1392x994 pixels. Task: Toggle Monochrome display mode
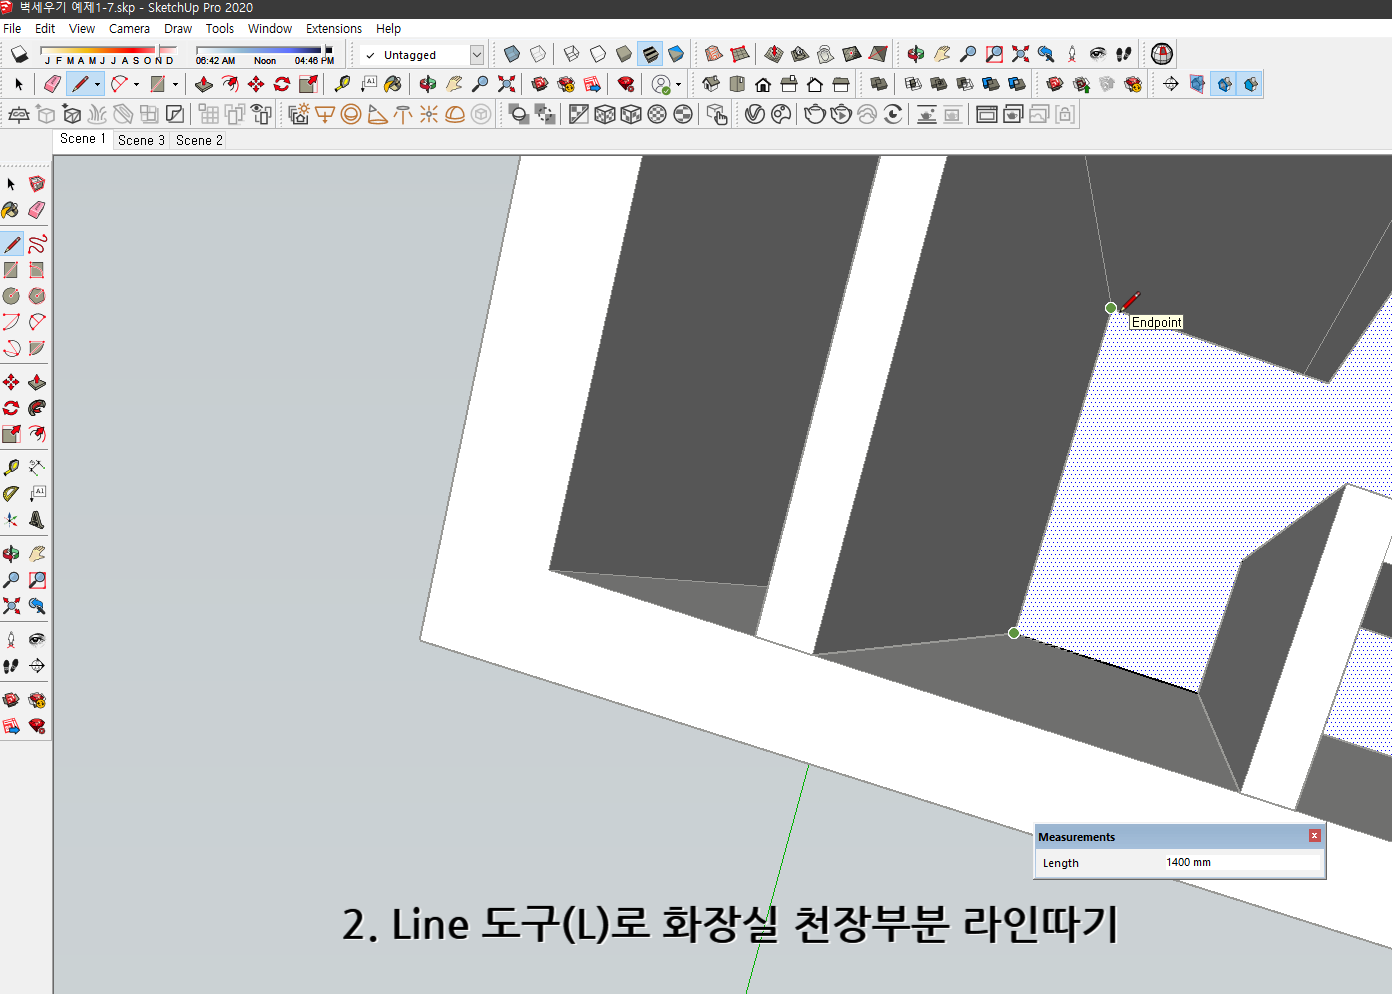[676, 54]
